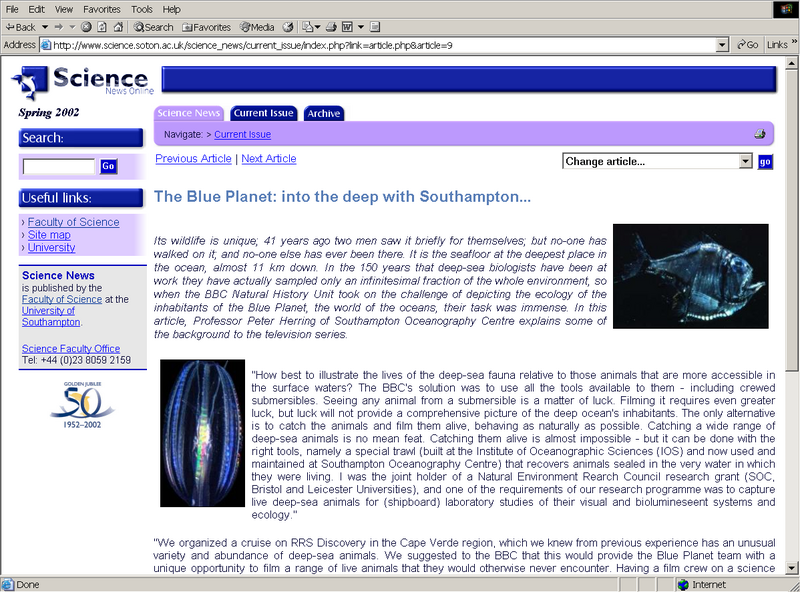
Task: Click the telephone number text in sidebar
Action: (x=76, y=360)
